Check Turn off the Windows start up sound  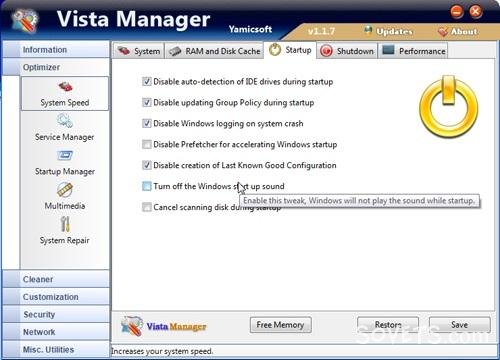point(147,186)
